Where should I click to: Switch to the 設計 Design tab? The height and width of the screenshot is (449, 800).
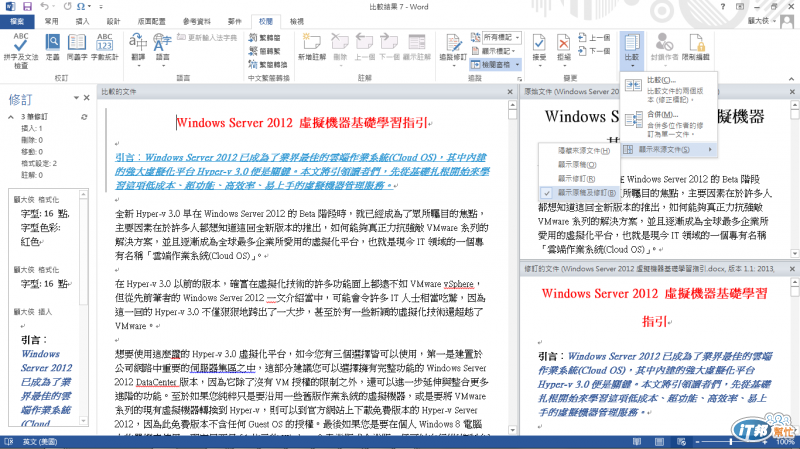[113, 21]
